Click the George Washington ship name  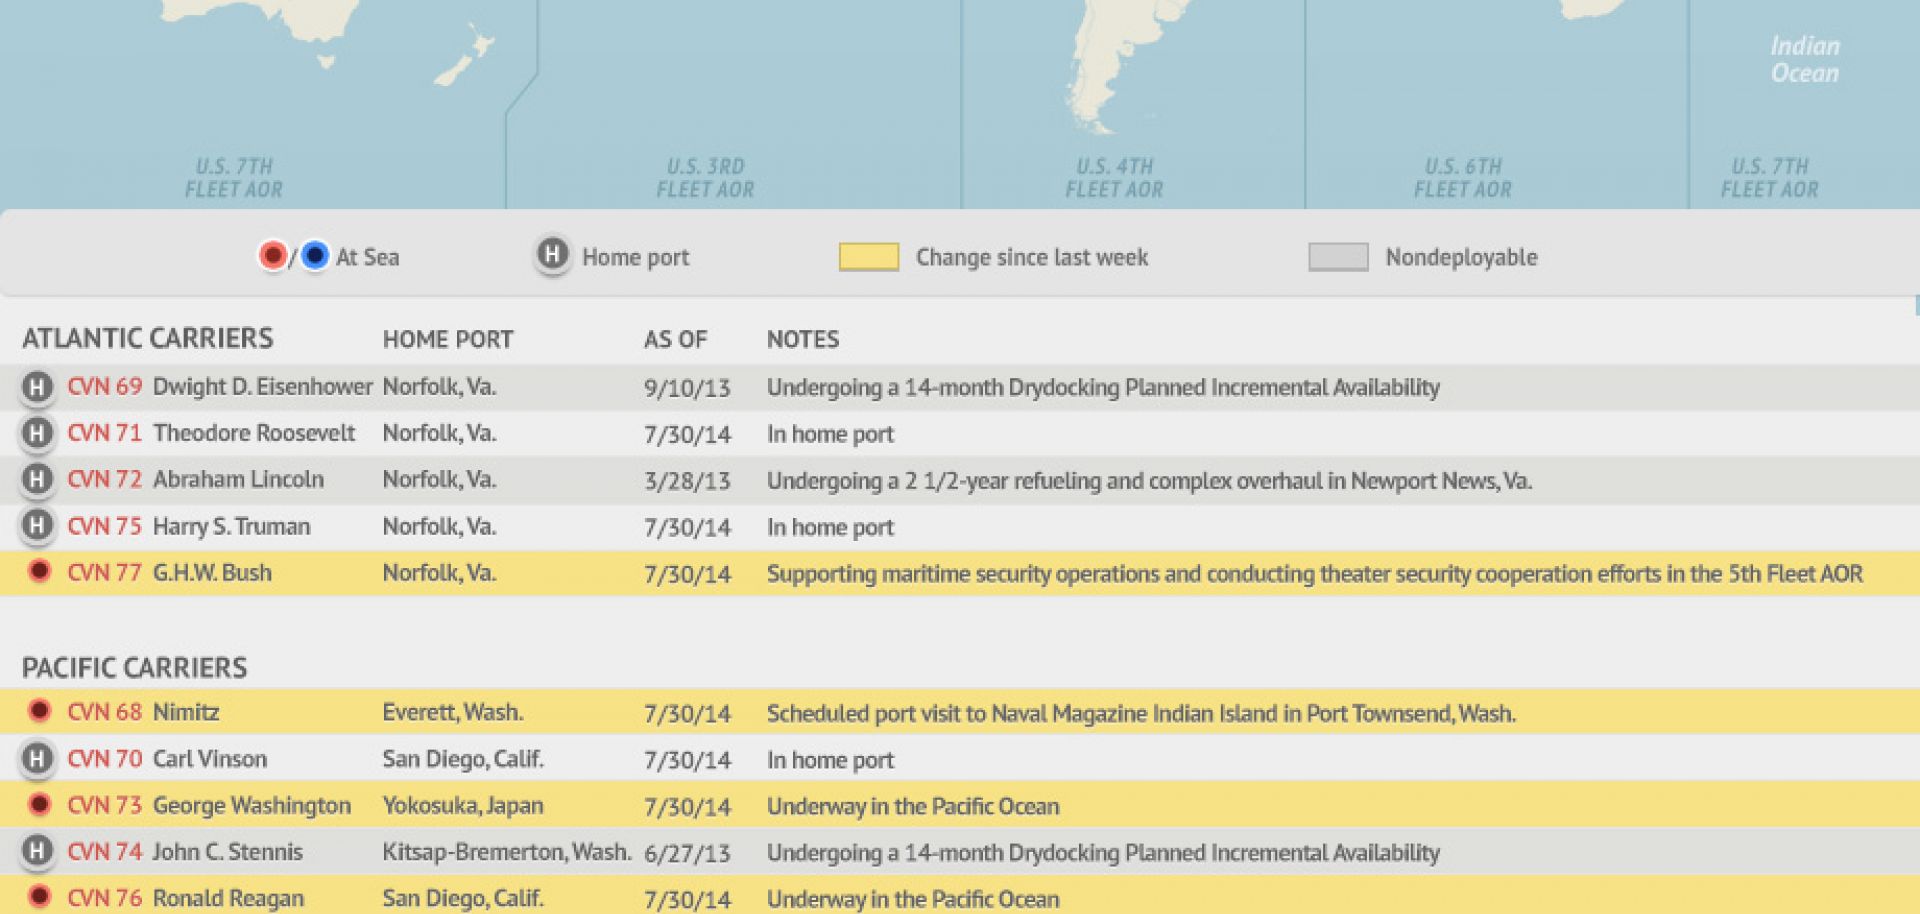point(252,805)
